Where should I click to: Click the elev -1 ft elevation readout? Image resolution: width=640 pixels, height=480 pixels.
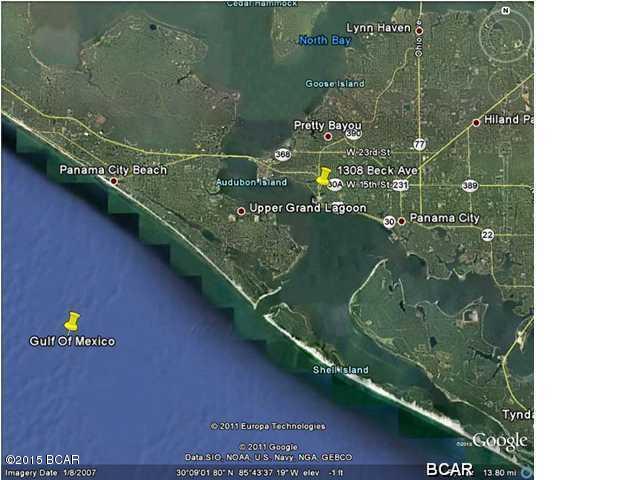[324, 473]
